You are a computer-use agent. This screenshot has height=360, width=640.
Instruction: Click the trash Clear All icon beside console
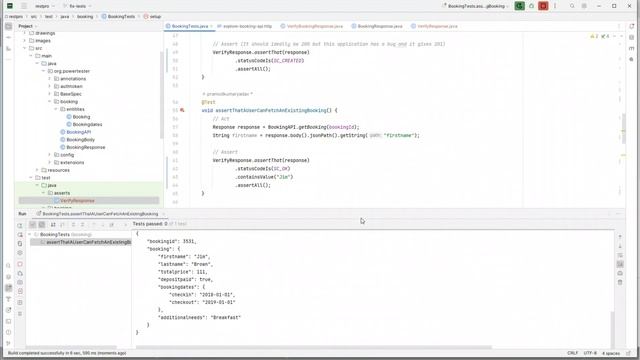pos(620,282)
